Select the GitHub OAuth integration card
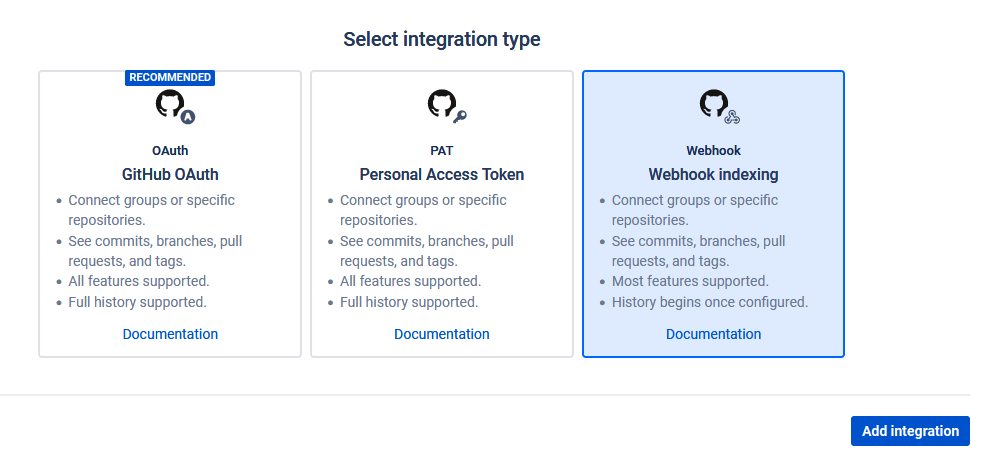Screen dimensions: 1002x467 170,214
